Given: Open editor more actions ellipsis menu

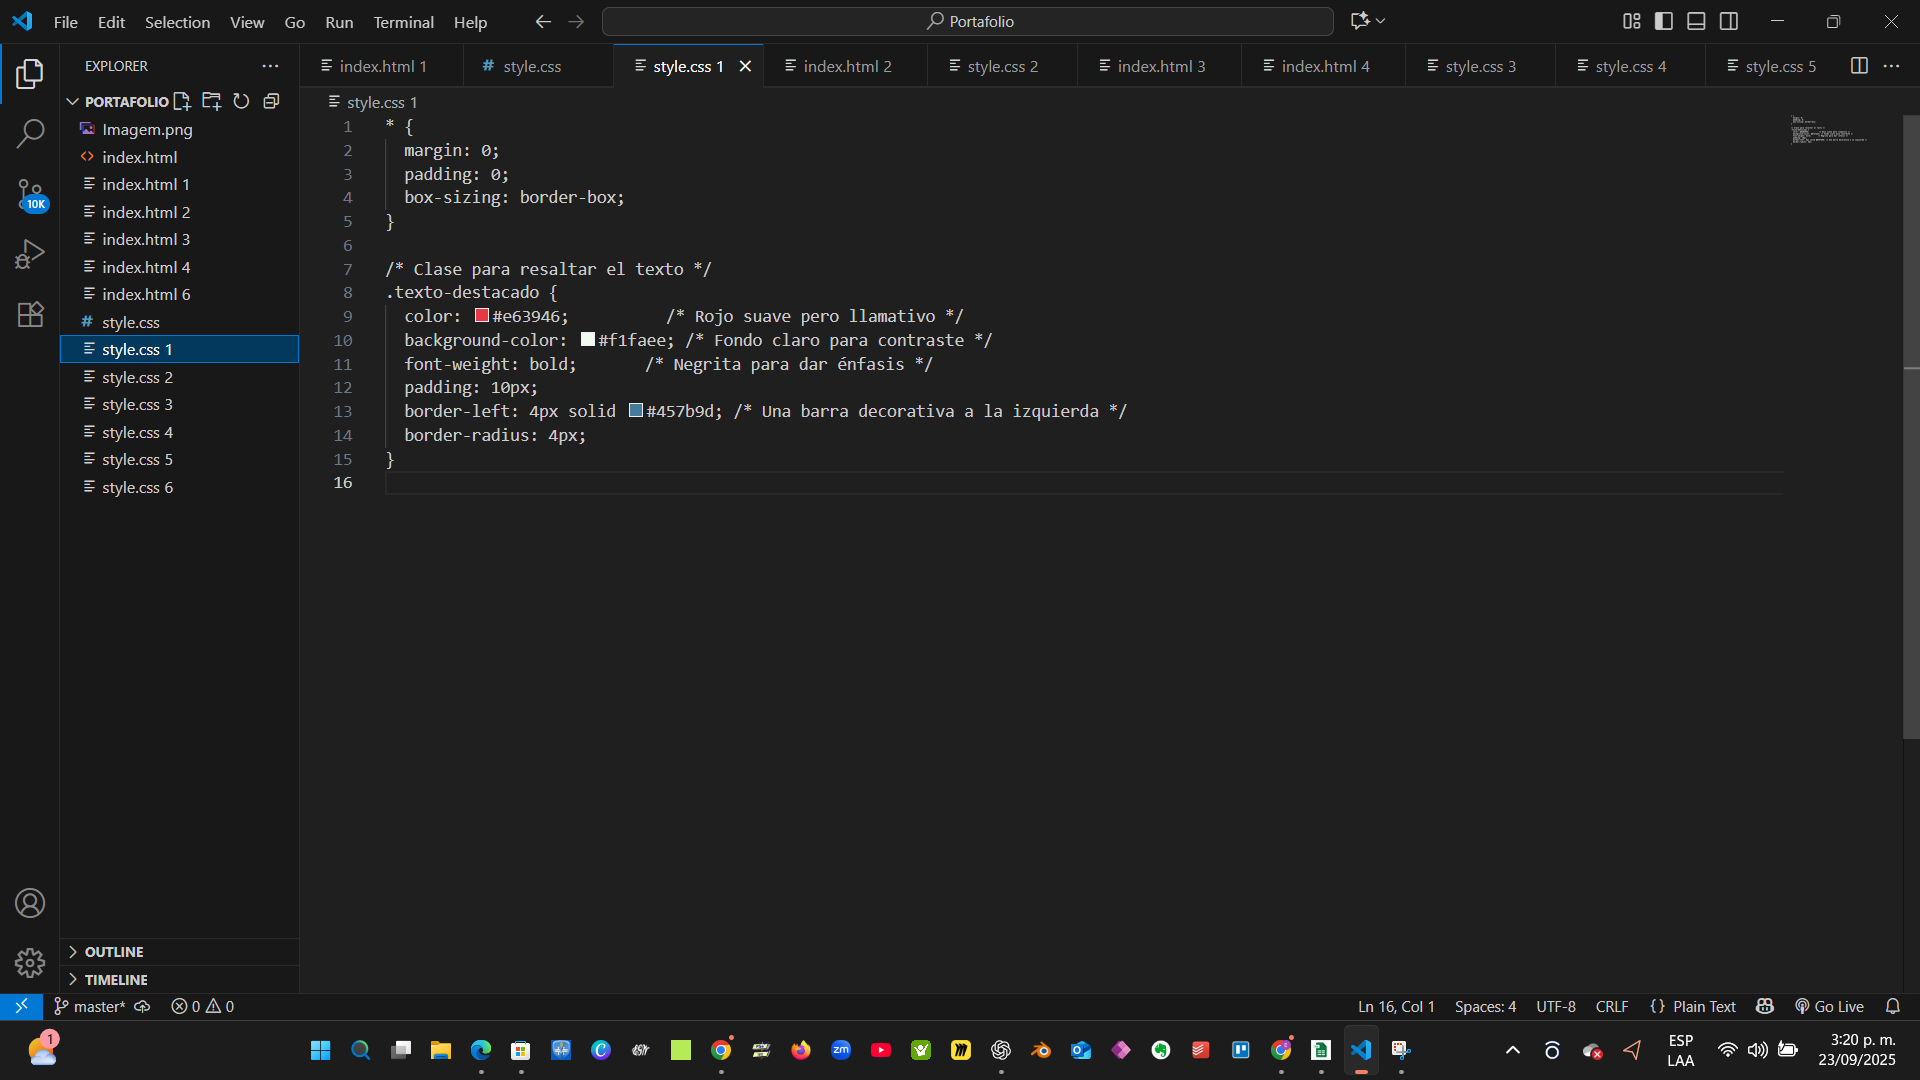Looking at the screenshot, I should click(1891, 66).
